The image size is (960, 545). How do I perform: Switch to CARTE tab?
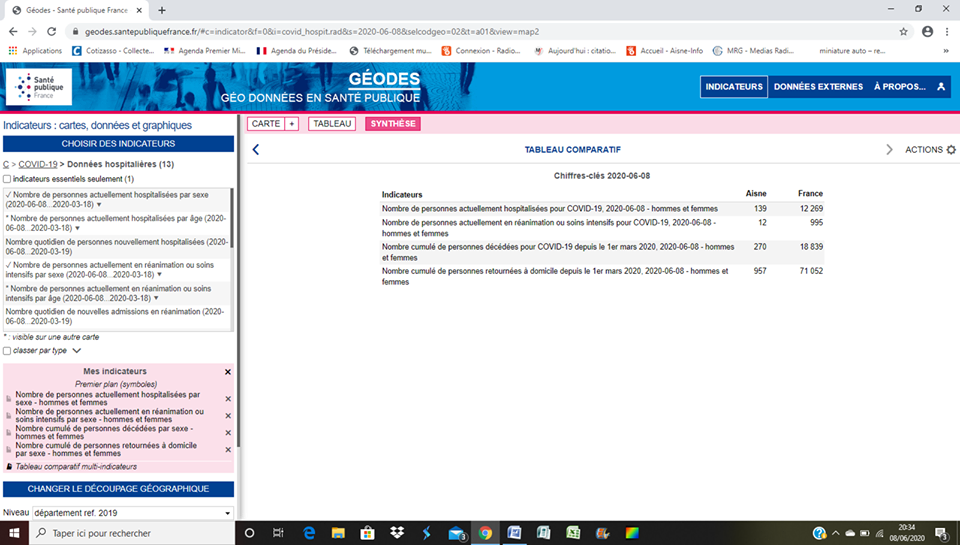(266, 124)
